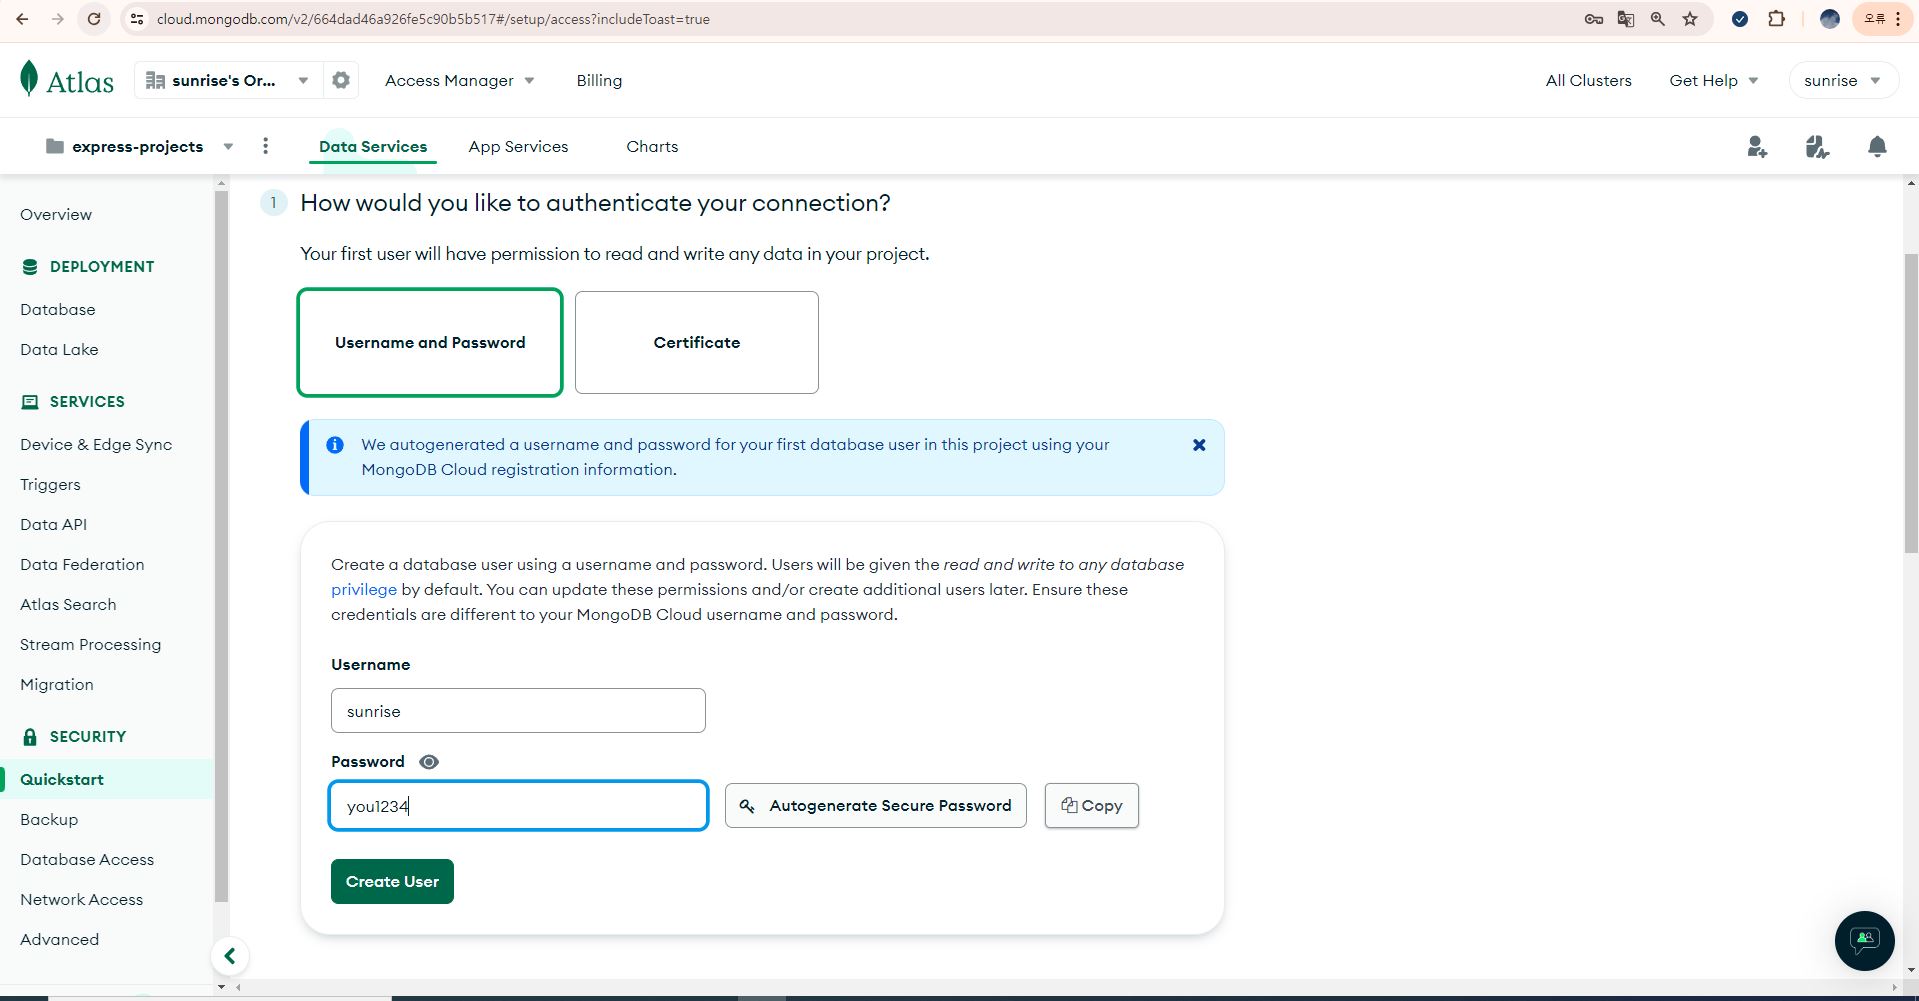The width and height of the screenshot is (1919, 1001).
Task: Open Overview in the sidebar
Action: click(x=56, y=214)
